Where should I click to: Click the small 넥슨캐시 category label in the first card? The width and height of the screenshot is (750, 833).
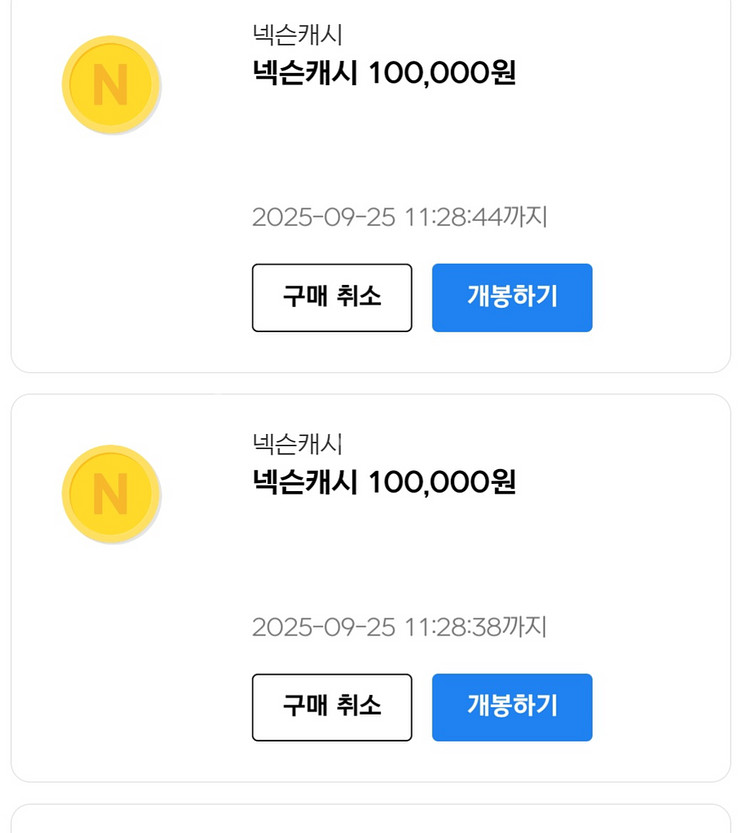[297, 35]
